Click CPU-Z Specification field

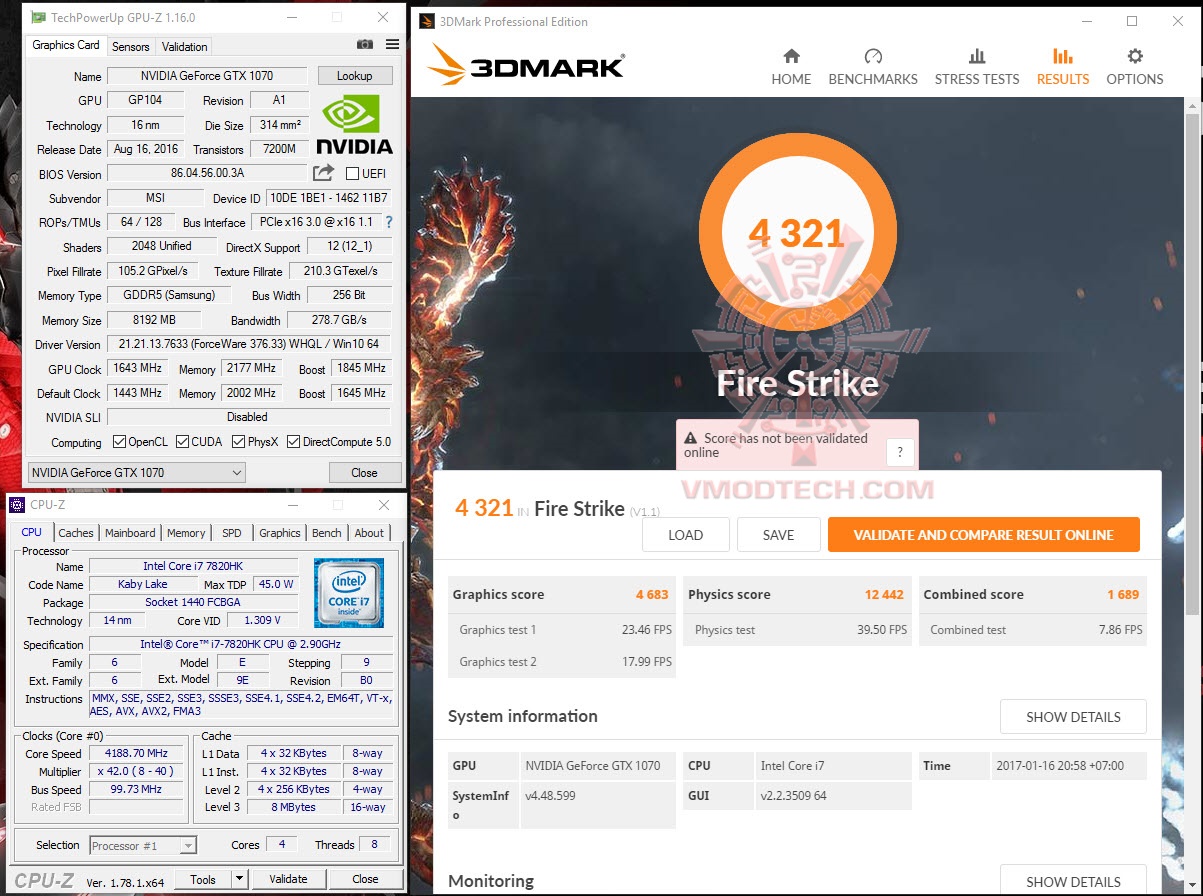click(240, 644)
